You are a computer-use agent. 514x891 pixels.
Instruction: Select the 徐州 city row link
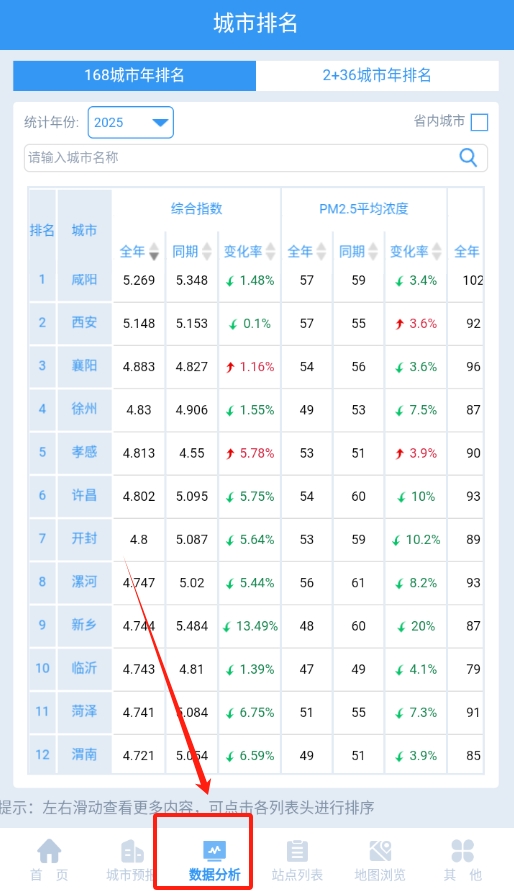pyautogui.click(x=84, y=409)
